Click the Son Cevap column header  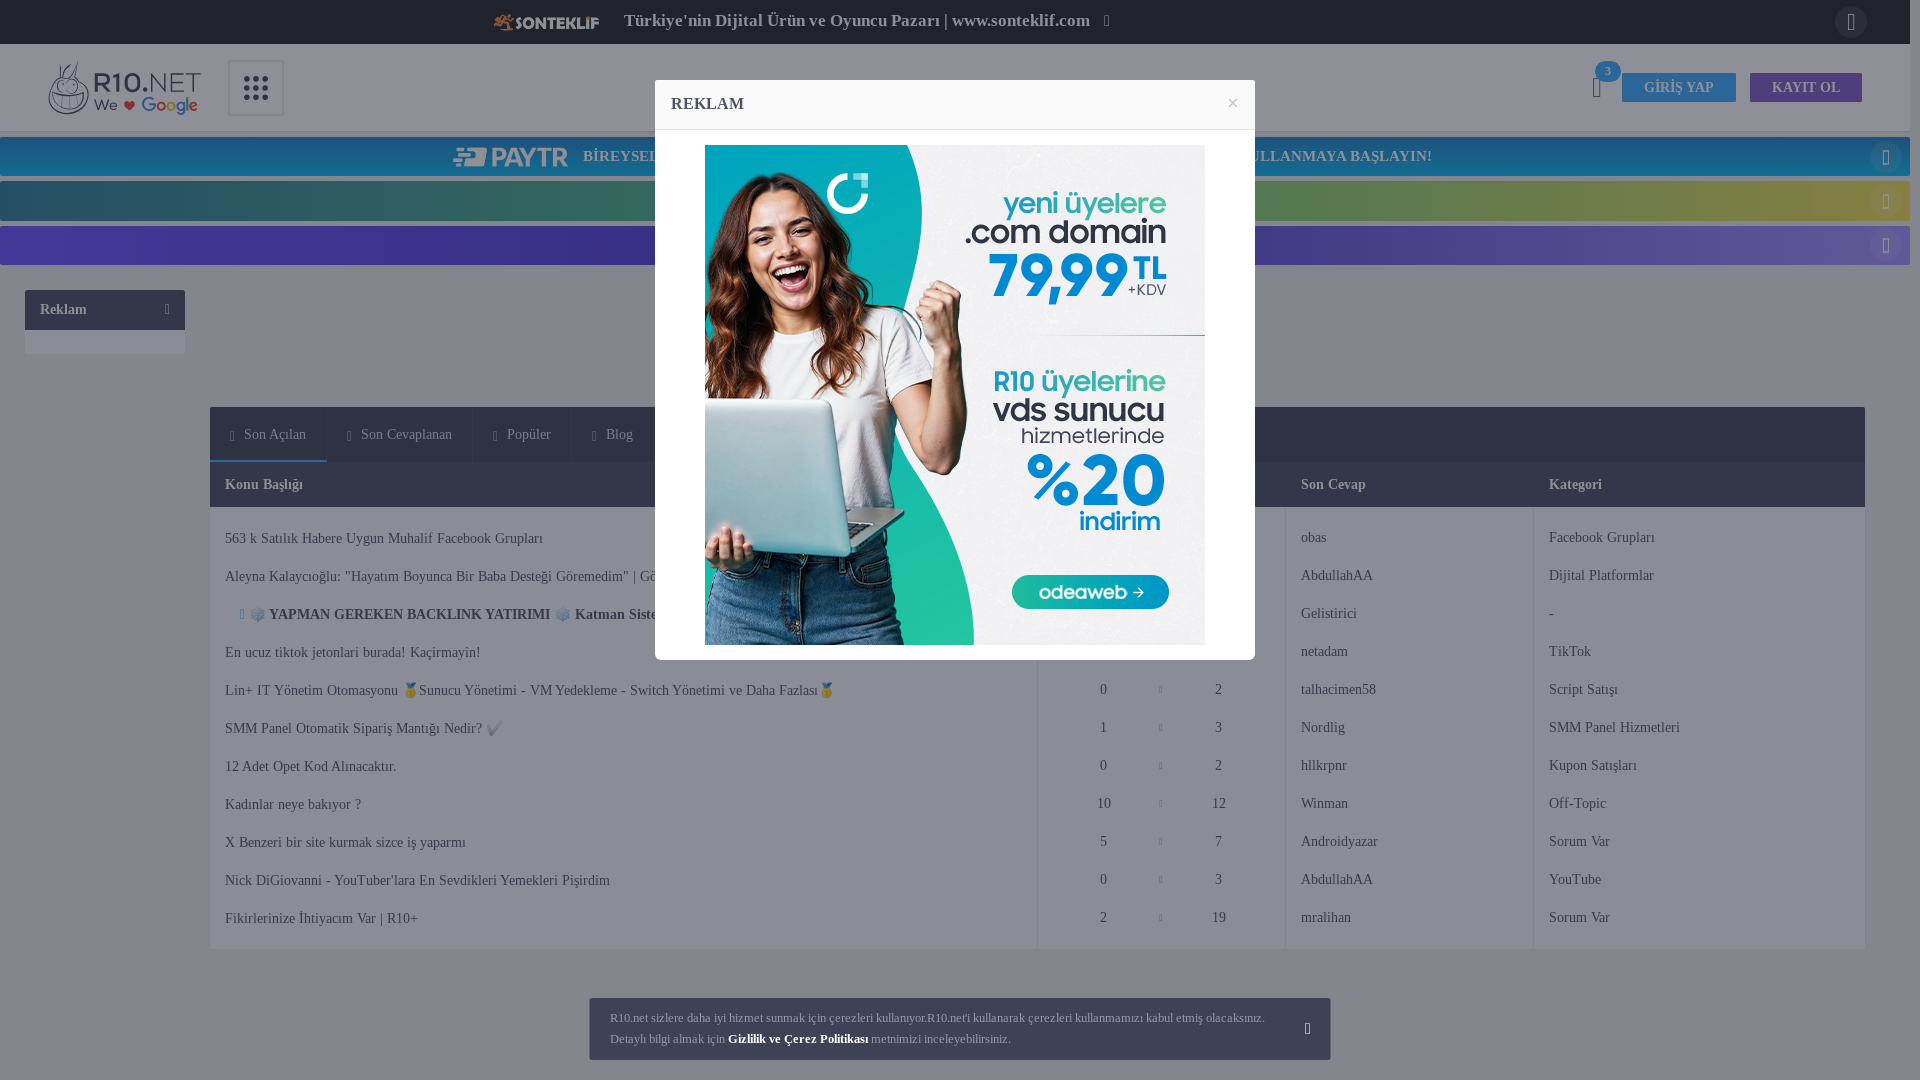tap(1333, 485)
